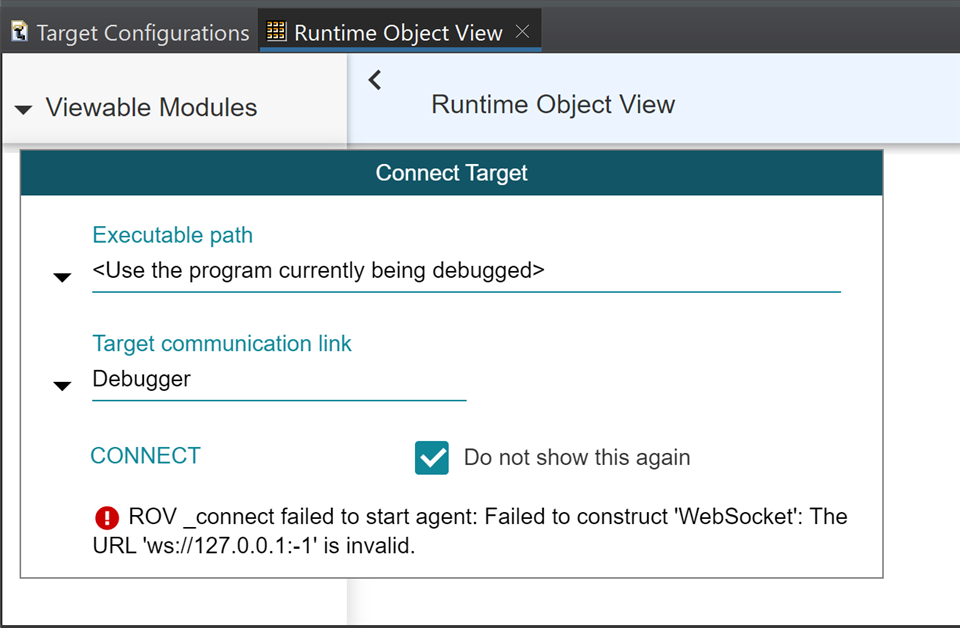Click the red error icon beside ROV message
Viewport: 960px width, 628px height.
(107, 517)
